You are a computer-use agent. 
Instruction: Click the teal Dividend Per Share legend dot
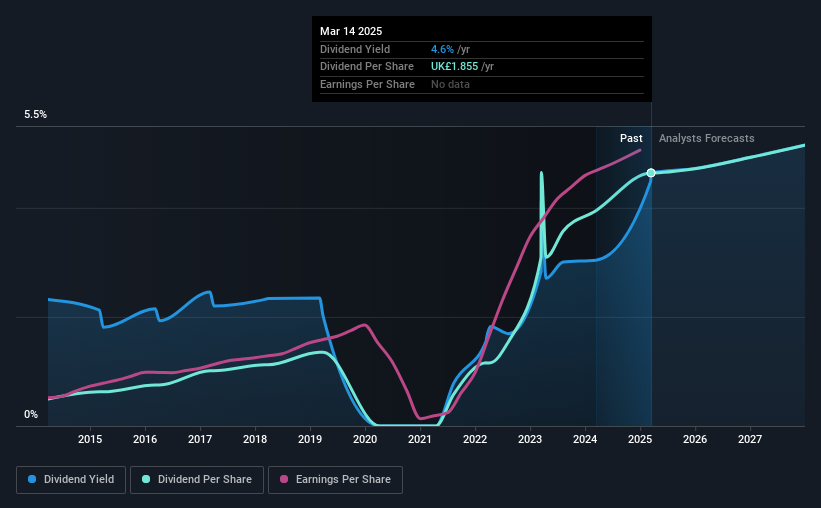tap(146, 479)
